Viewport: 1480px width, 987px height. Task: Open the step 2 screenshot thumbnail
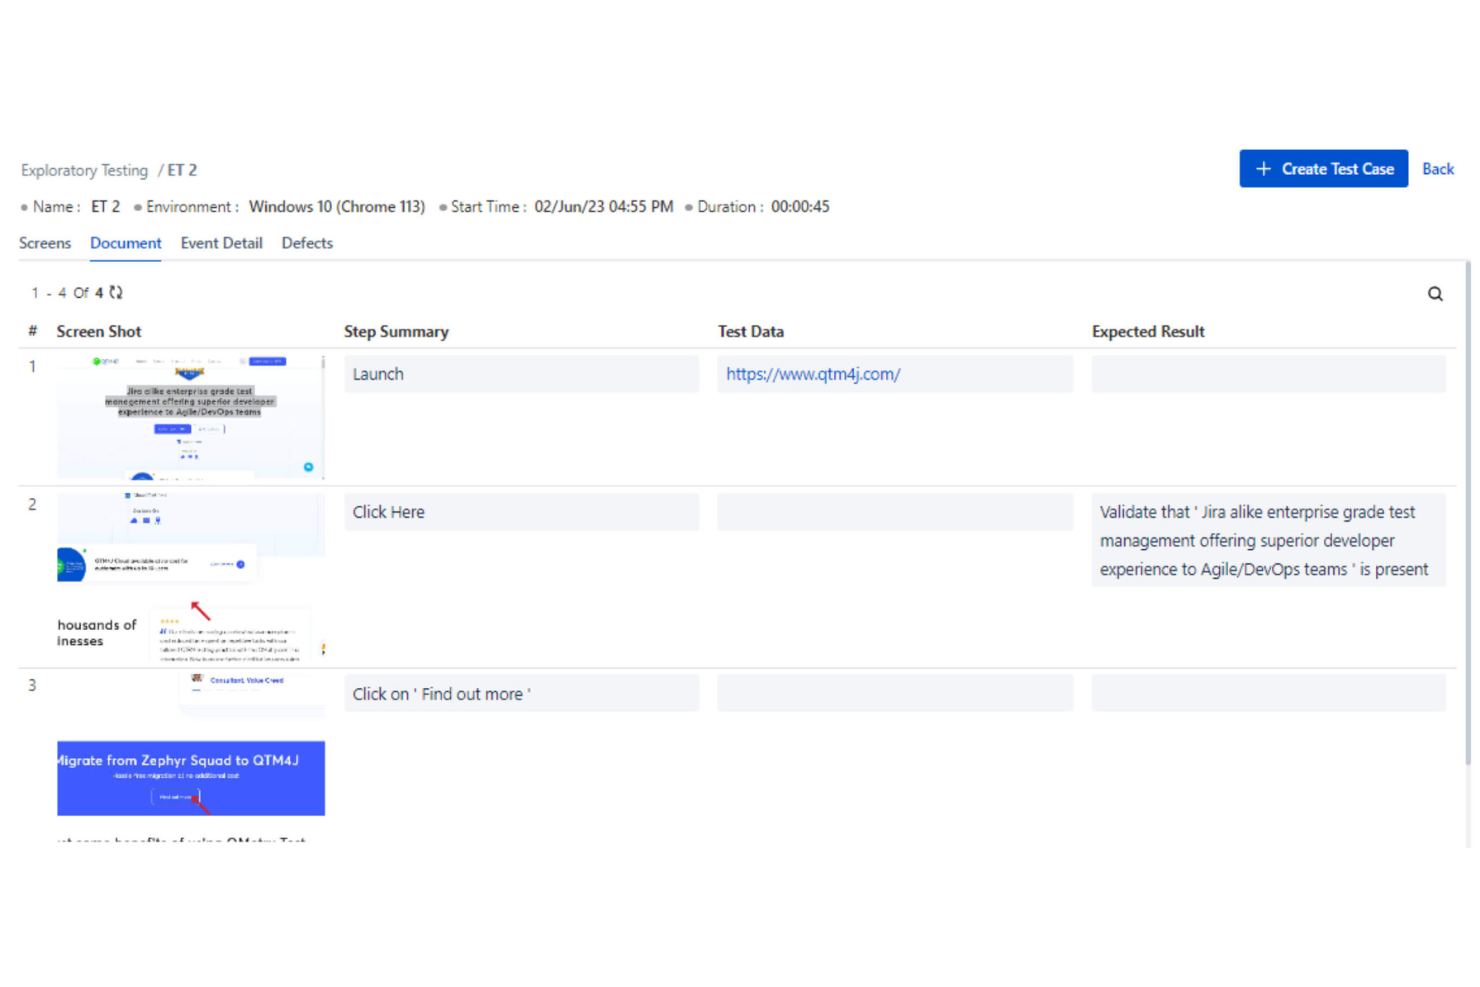click(x=191, y=578)
